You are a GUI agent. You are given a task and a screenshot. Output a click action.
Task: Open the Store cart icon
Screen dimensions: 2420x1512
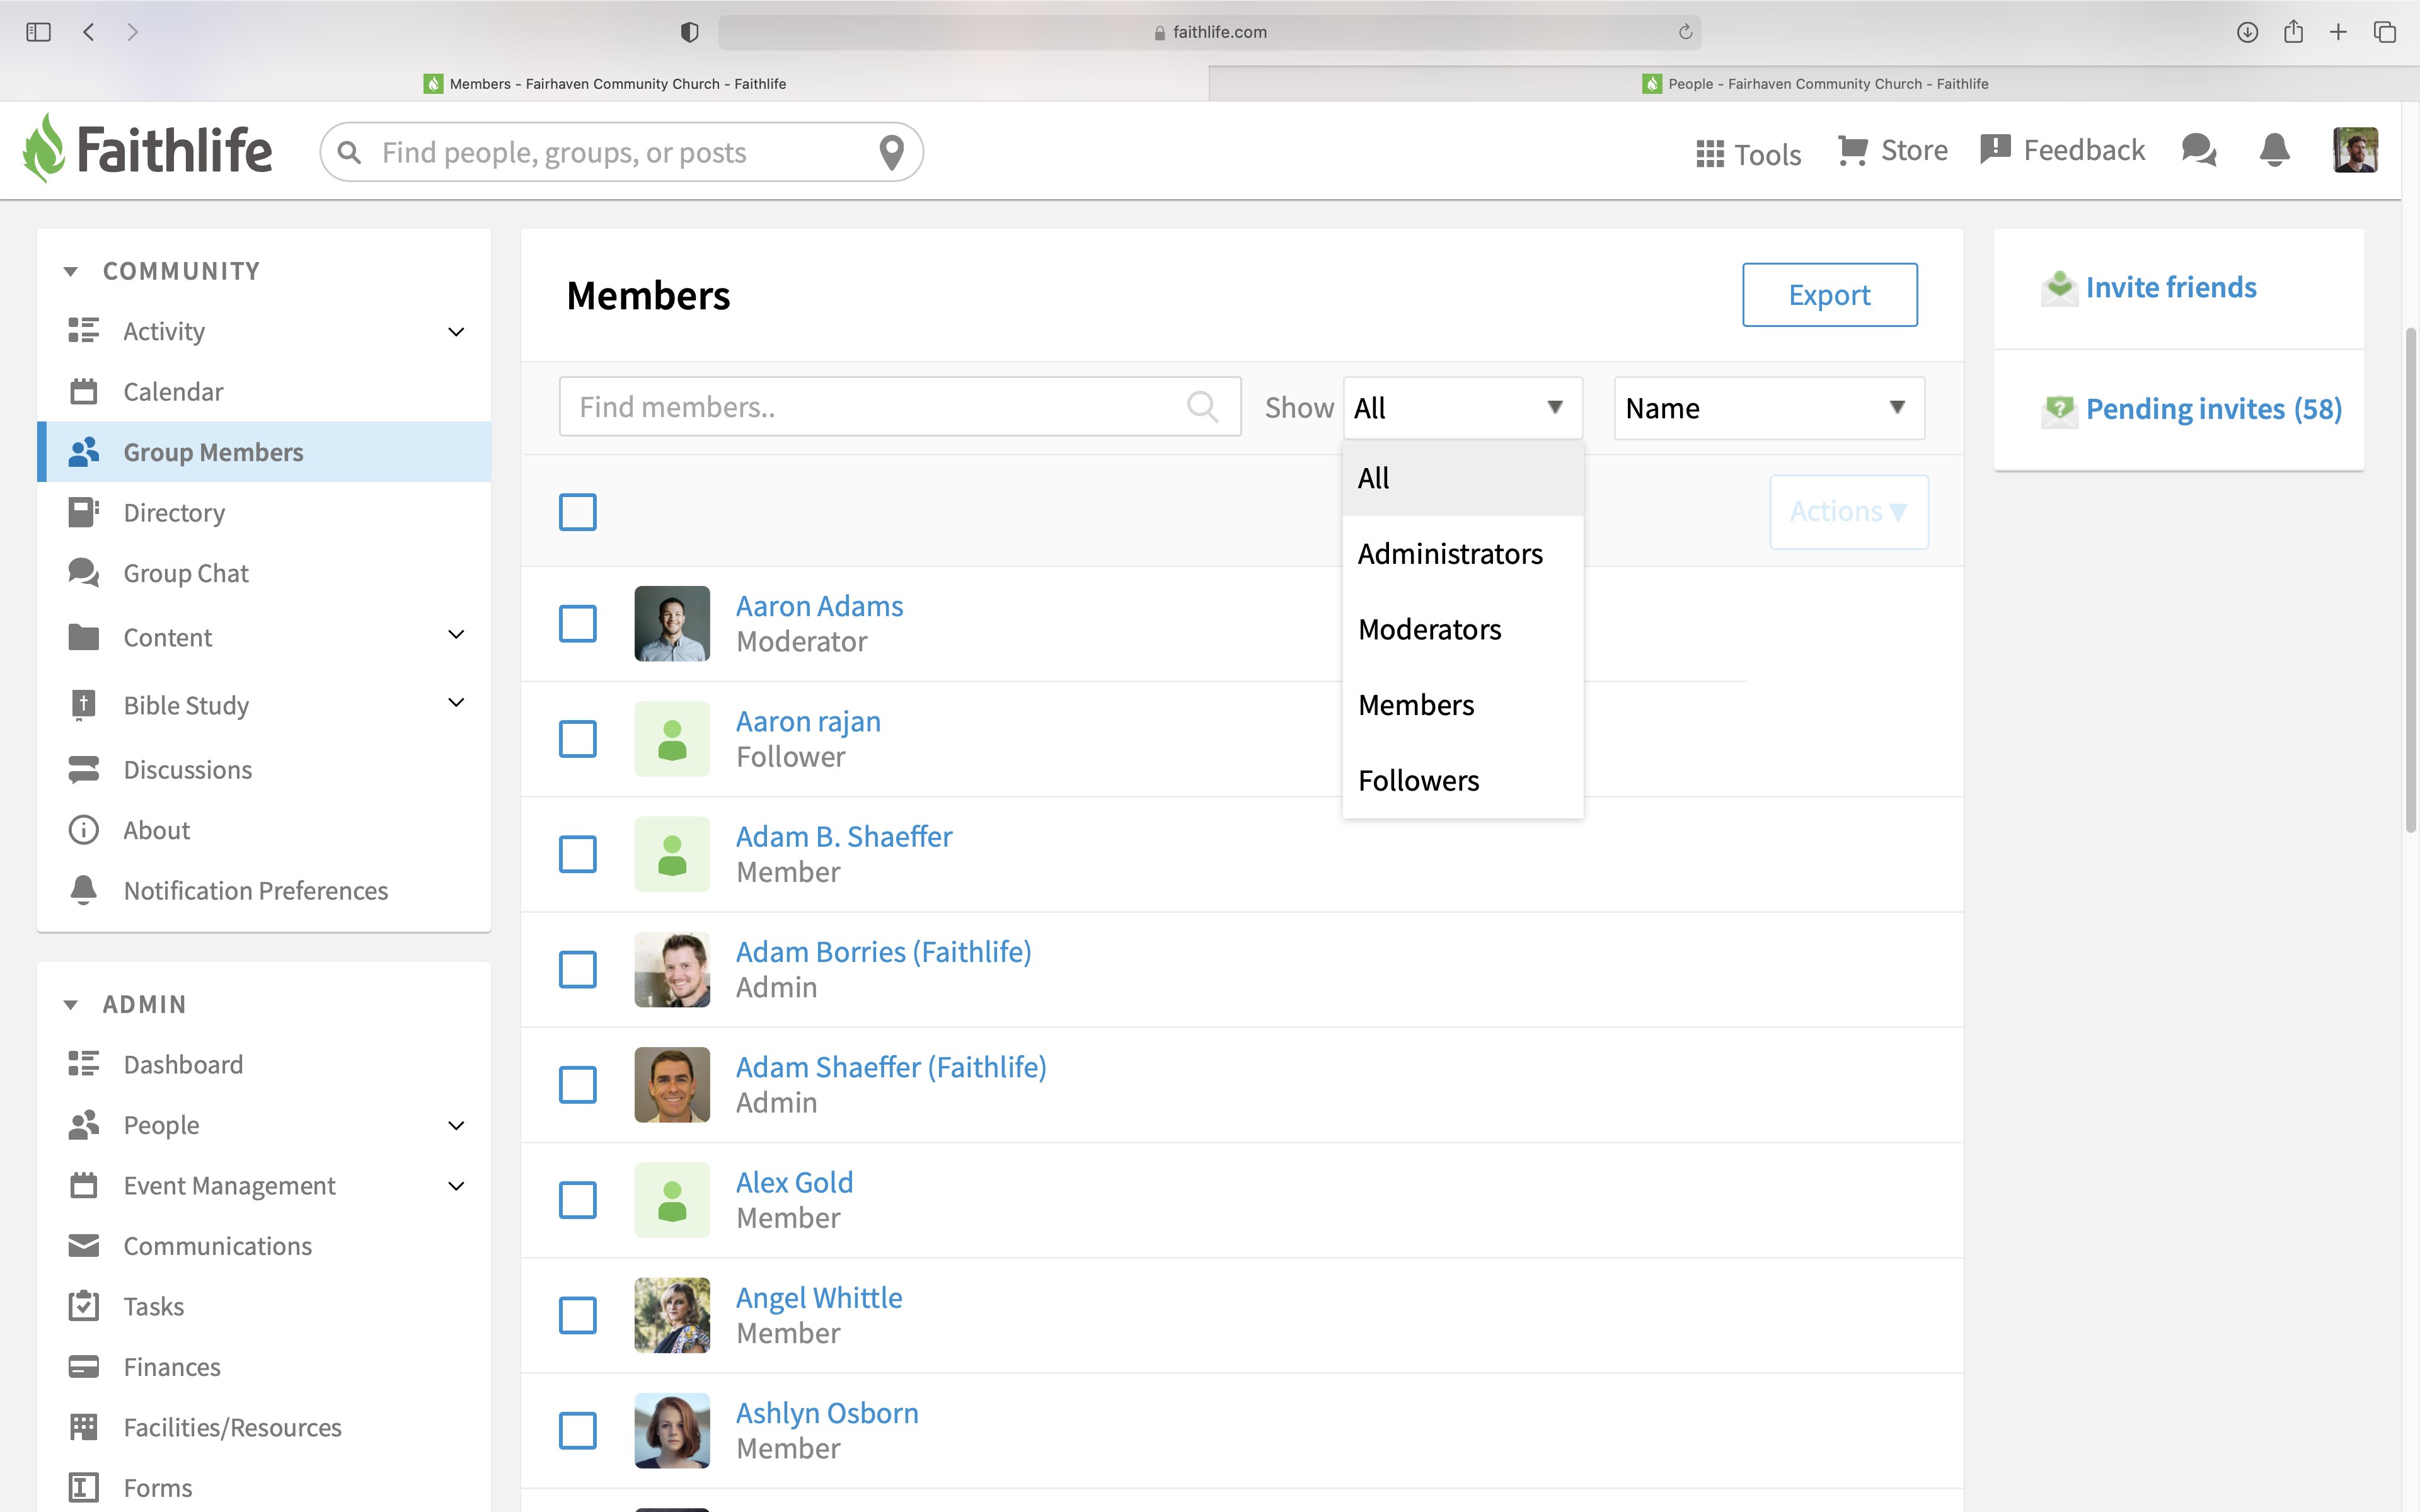(1852, 151)
